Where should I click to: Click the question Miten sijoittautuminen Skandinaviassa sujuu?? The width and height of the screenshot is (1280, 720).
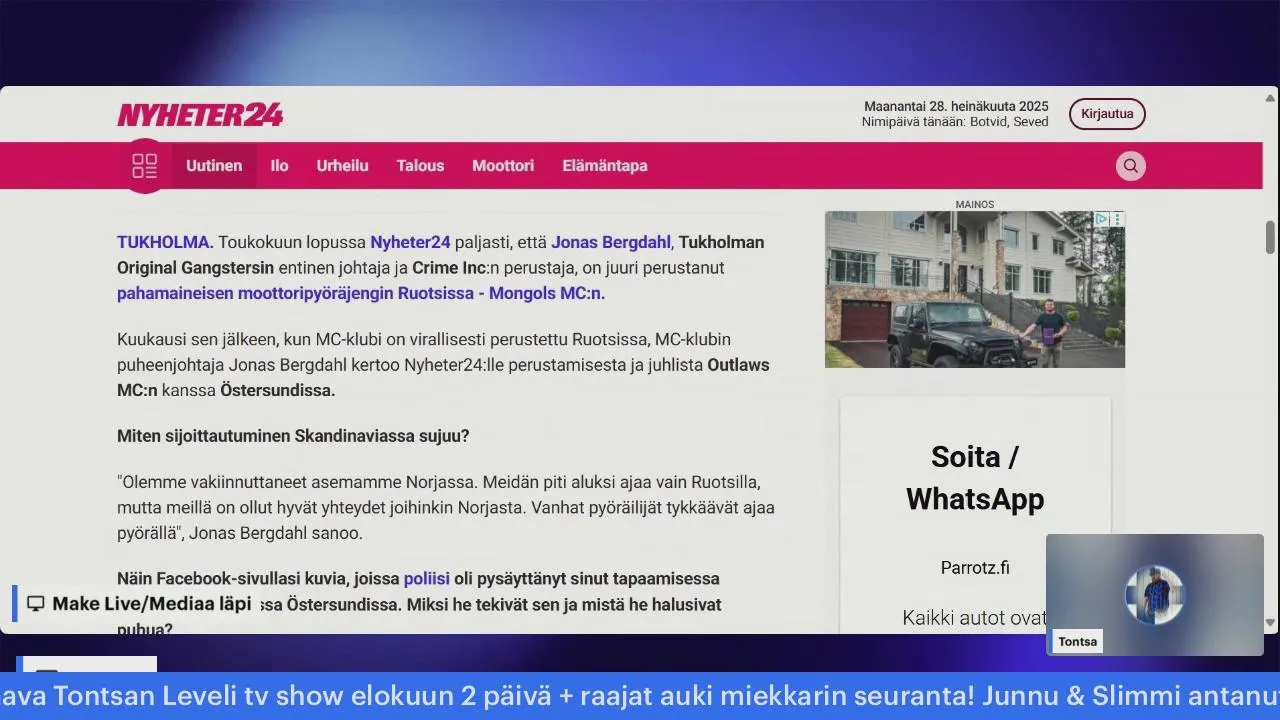point(293,436)
